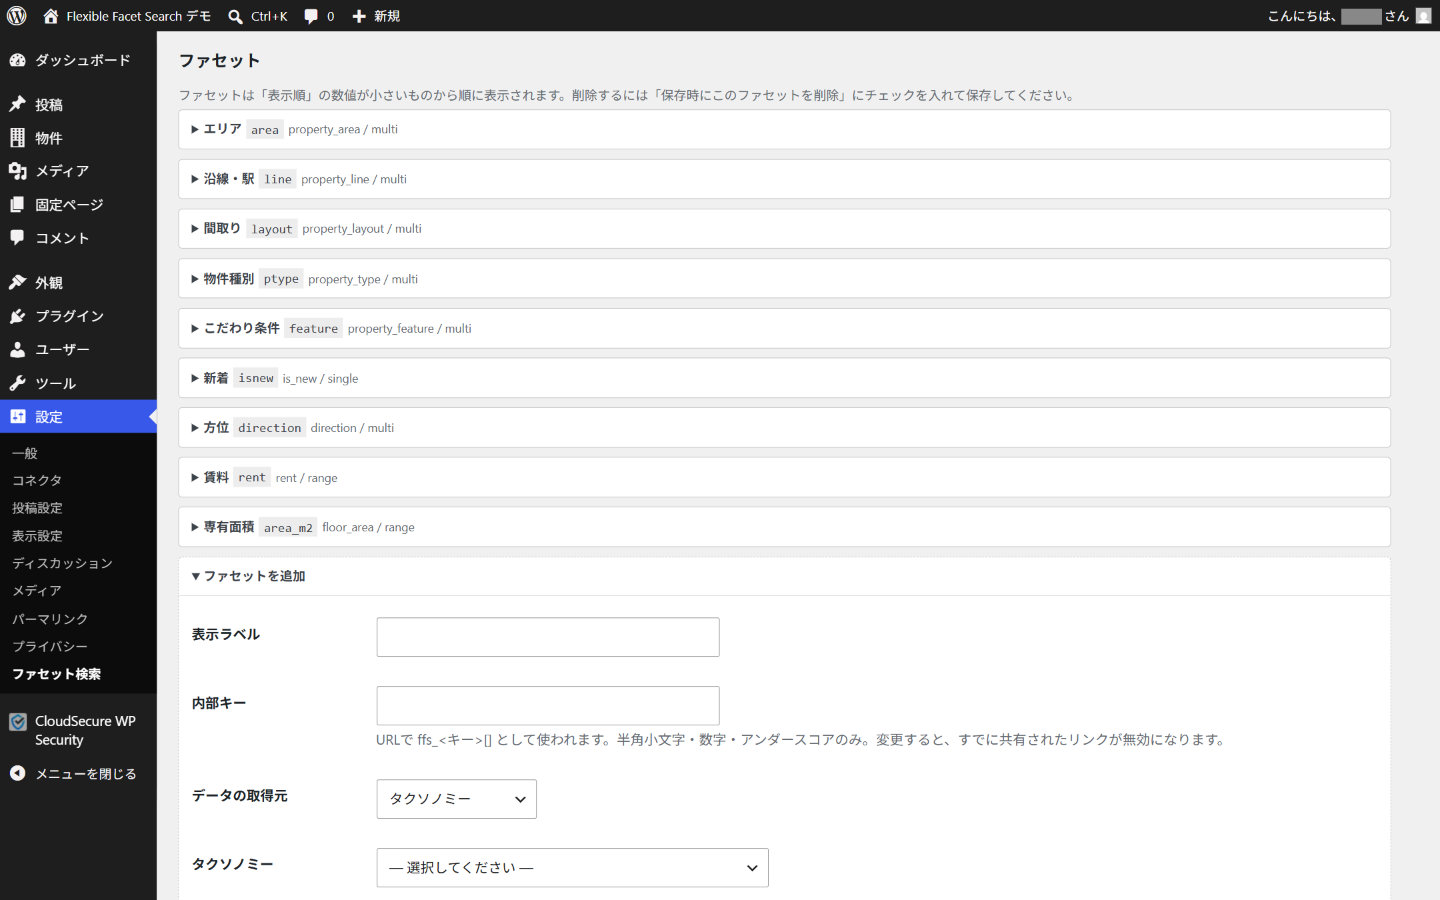Open ファセット検索 submenu item

click(x=56, y=674)
